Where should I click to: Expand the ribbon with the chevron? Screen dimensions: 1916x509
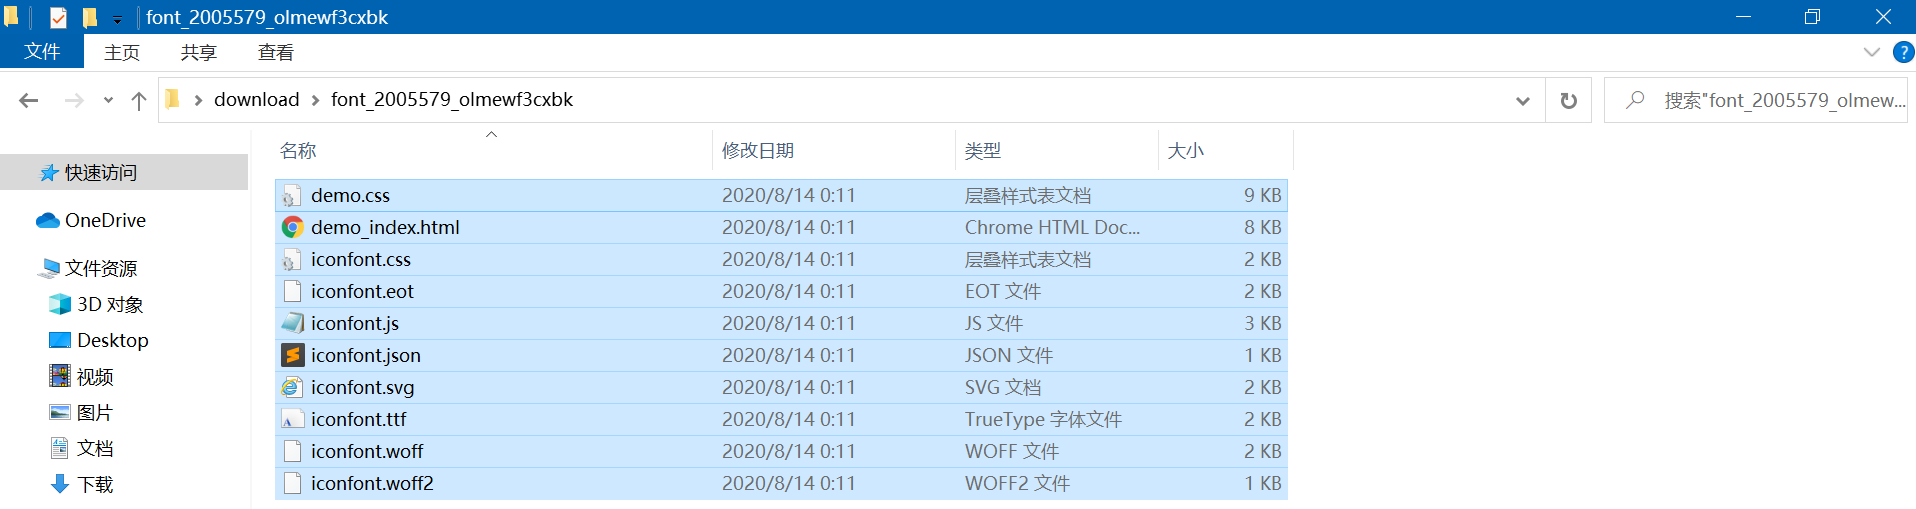[x=1871, y=52]
